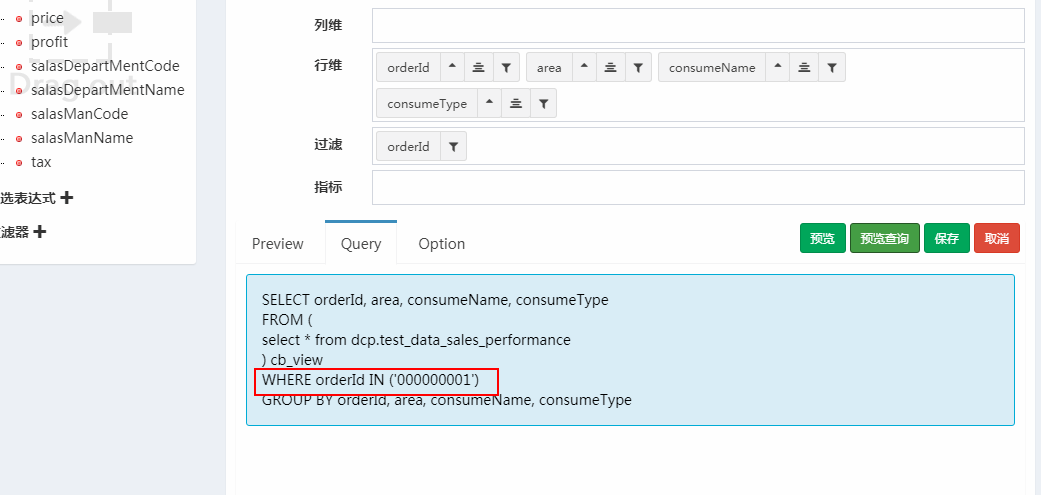Click the 保存 button
Viewport: 1041px width, 495px height.
point(947,238)
